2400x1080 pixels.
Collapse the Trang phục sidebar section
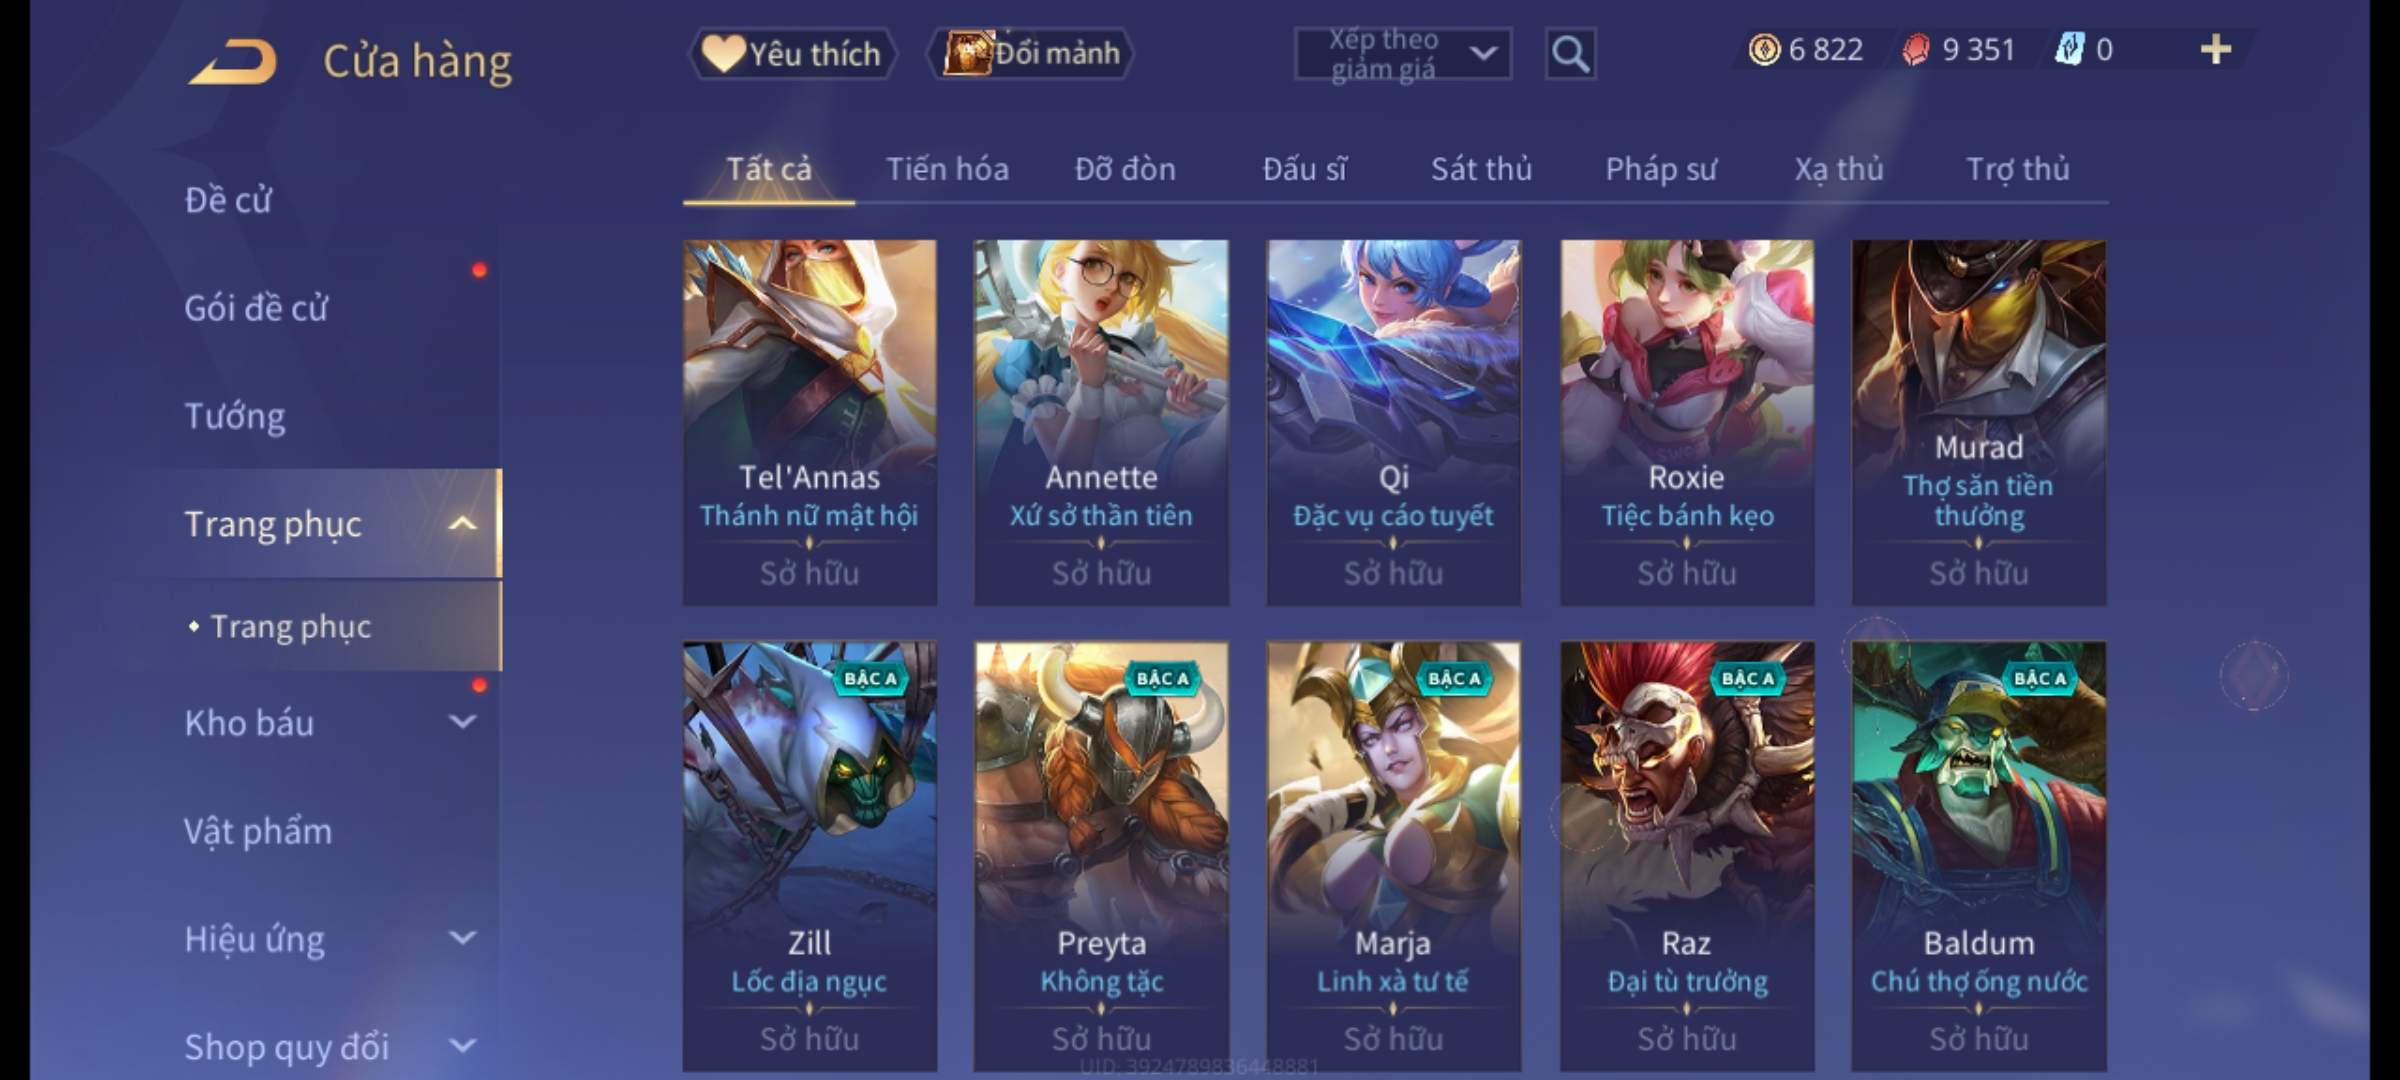[x=462, y=523]
